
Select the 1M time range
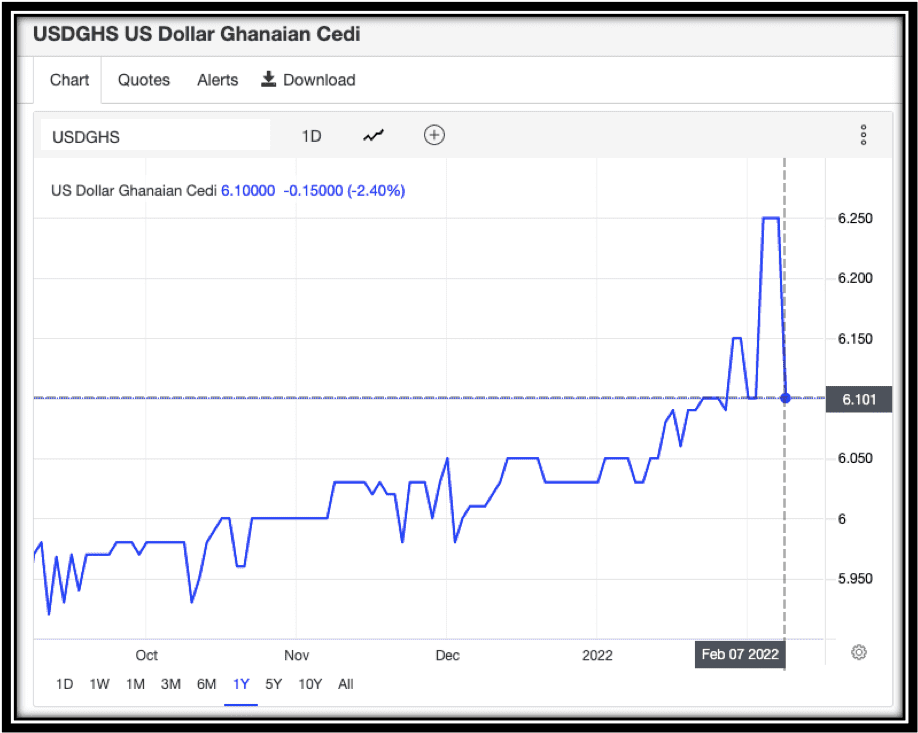[x=135, y=684]
